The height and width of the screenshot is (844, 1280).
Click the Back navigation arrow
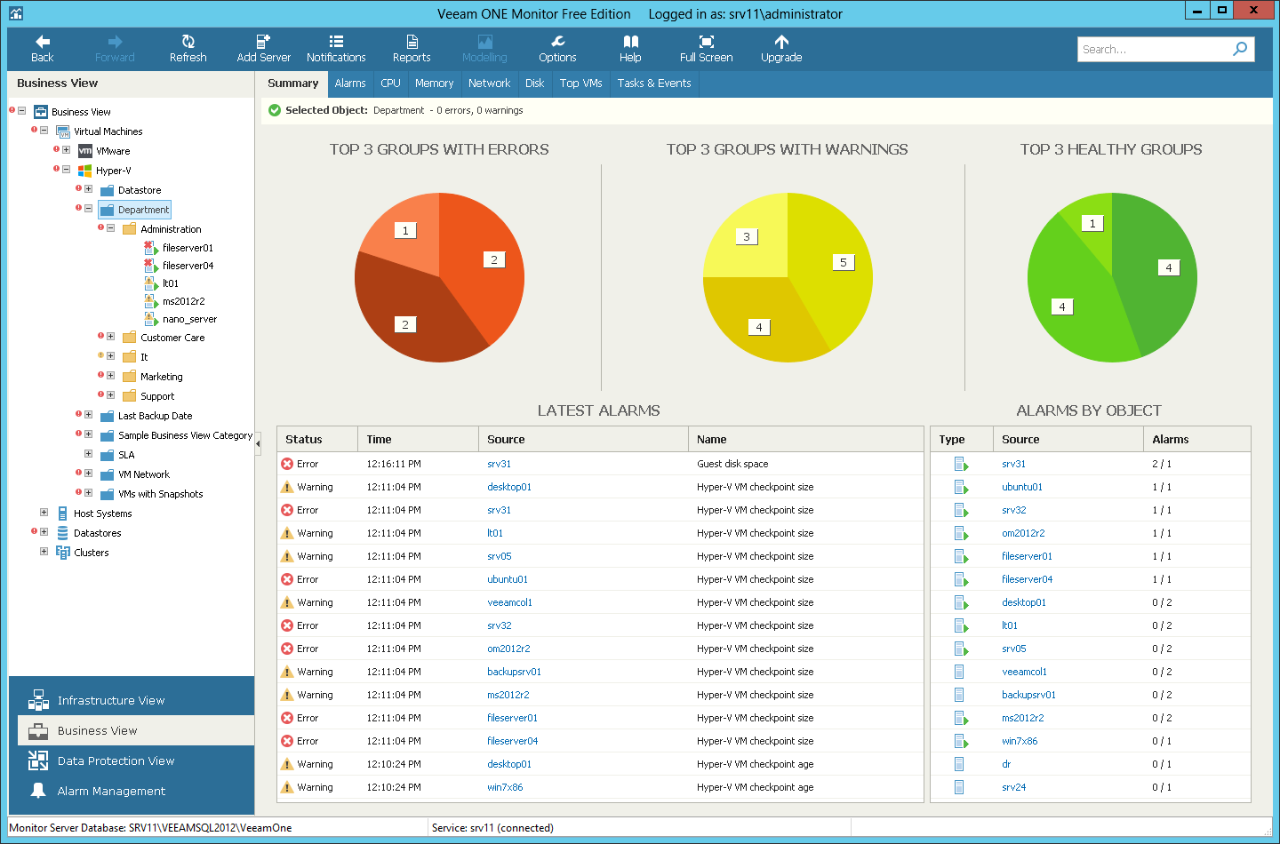pyautogui.click(x=42, y=48)
